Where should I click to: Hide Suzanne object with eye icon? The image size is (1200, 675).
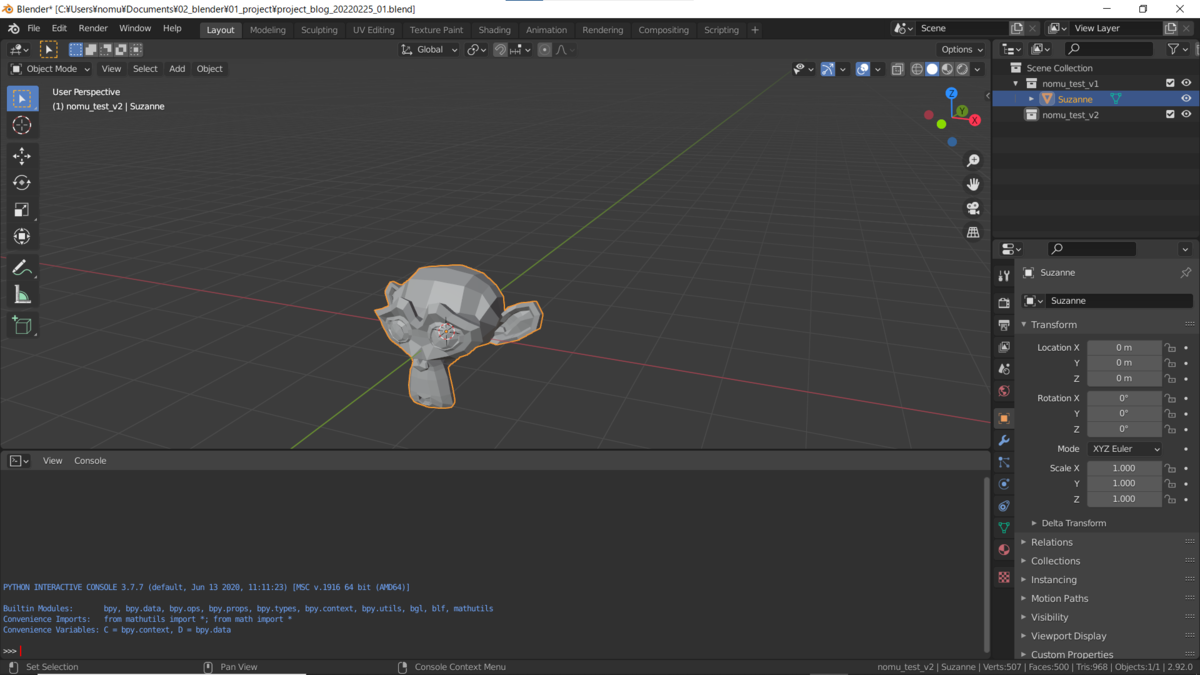pyautogui.click(x=1186, y=99)
